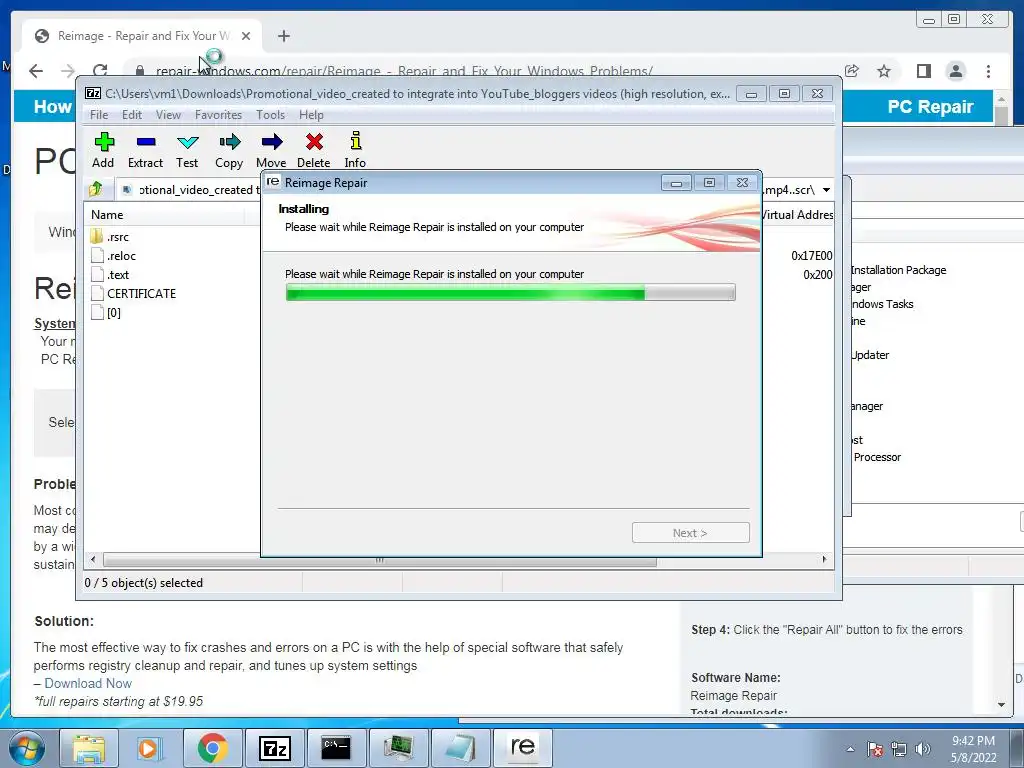Close the Reimage browser tab
Screen dimensions: 1024x768
click(x=246, y=36)
